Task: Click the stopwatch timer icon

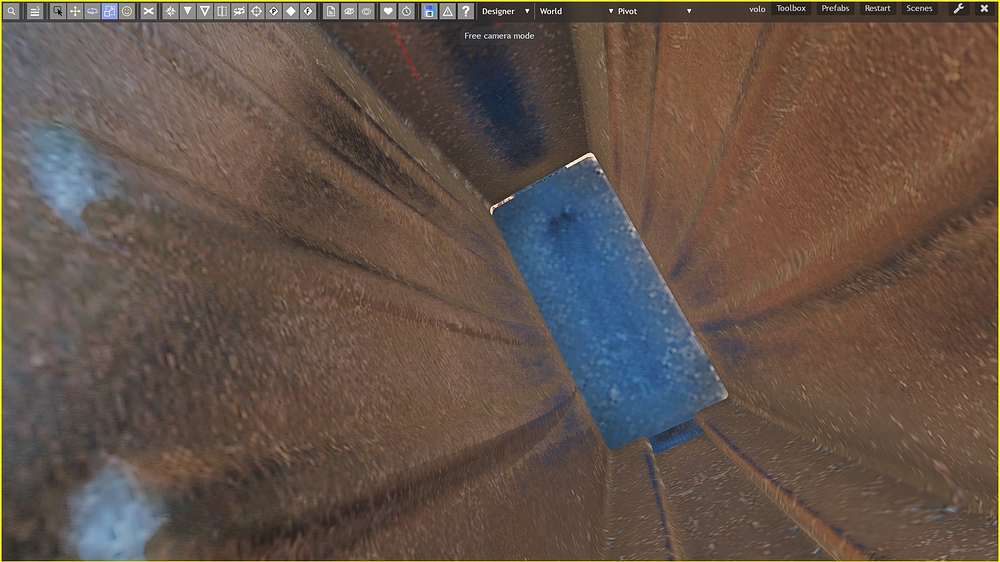Action: pyautogui.click(x=406, y=11)
